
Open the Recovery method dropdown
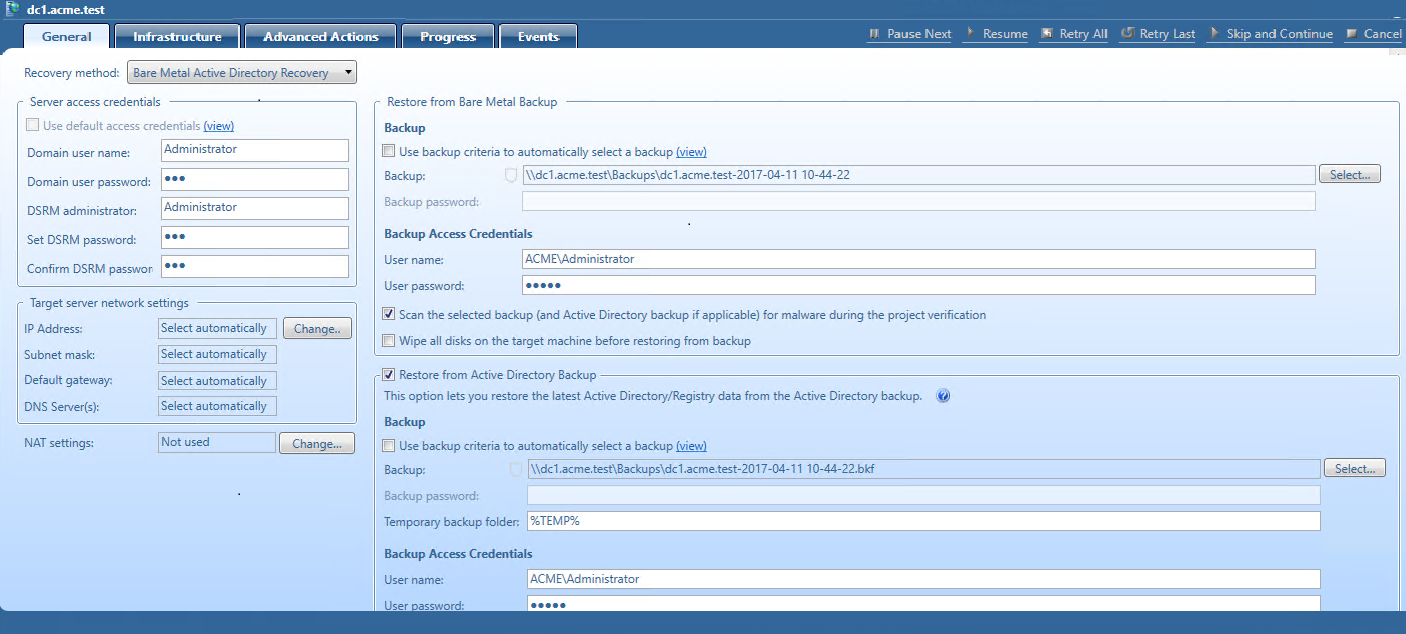tap(242, 73)
